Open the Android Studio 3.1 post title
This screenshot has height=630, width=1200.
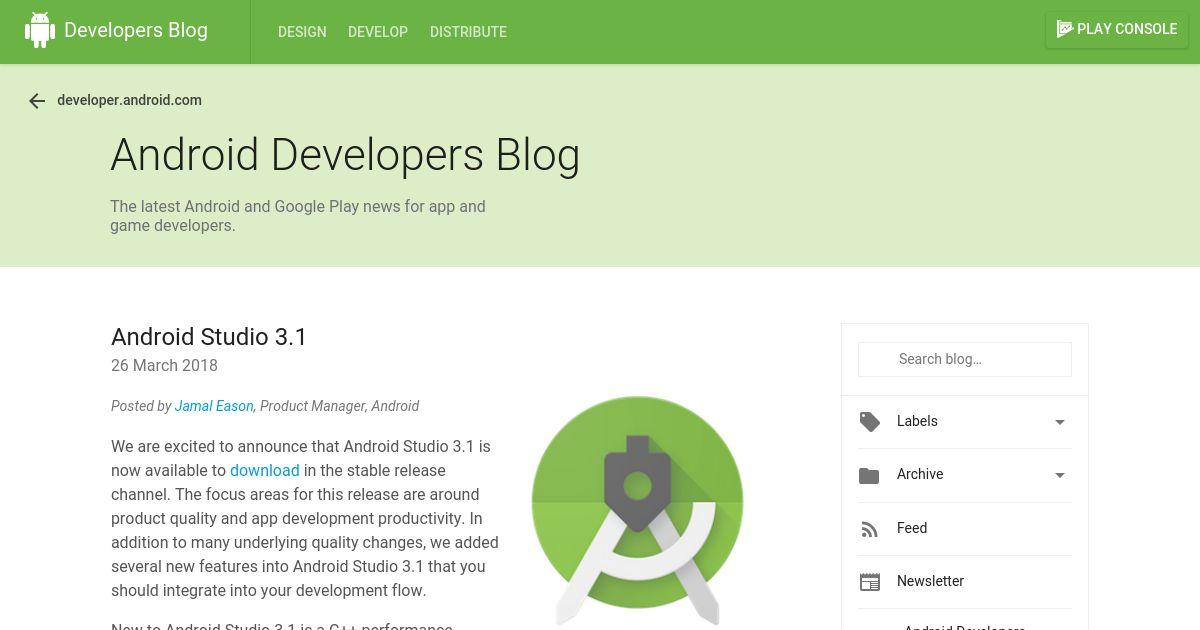click(209, 337)
